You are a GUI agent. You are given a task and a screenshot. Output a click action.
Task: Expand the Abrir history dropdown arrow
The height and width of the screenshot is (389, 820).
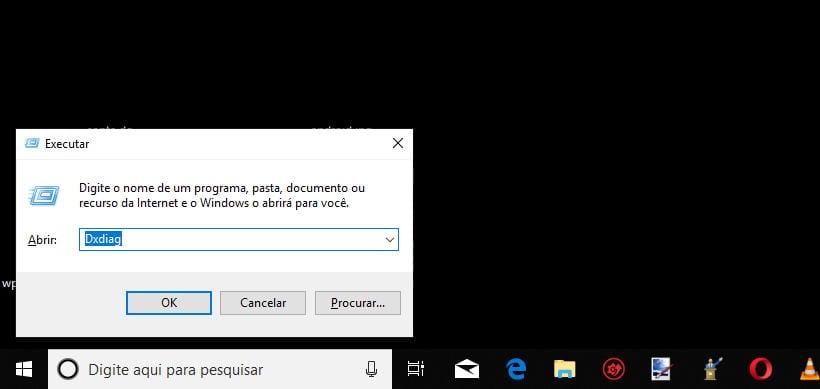tap(390, 239)
